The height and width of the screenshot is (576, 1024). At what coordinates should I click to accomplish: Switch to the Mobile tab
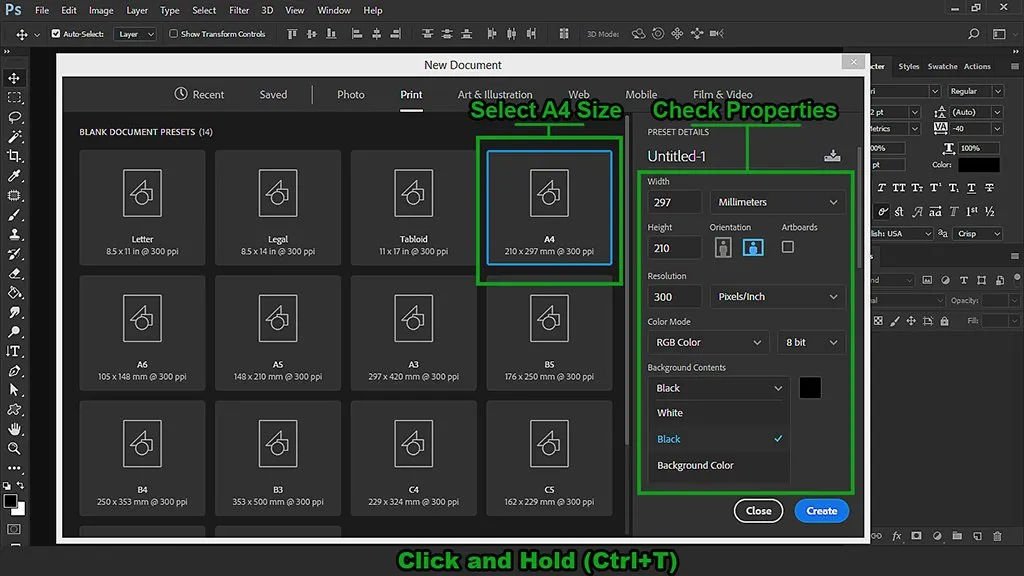[641, 94]
